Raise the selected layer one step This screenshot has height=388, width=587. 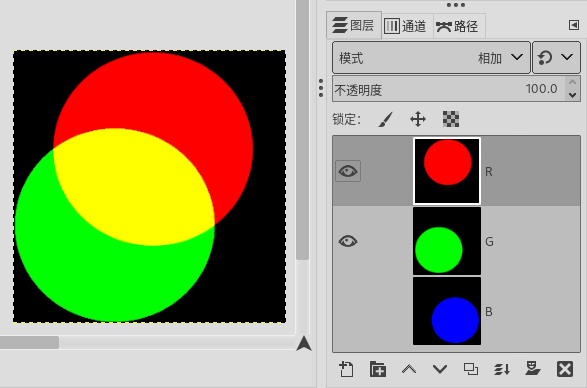409,370
